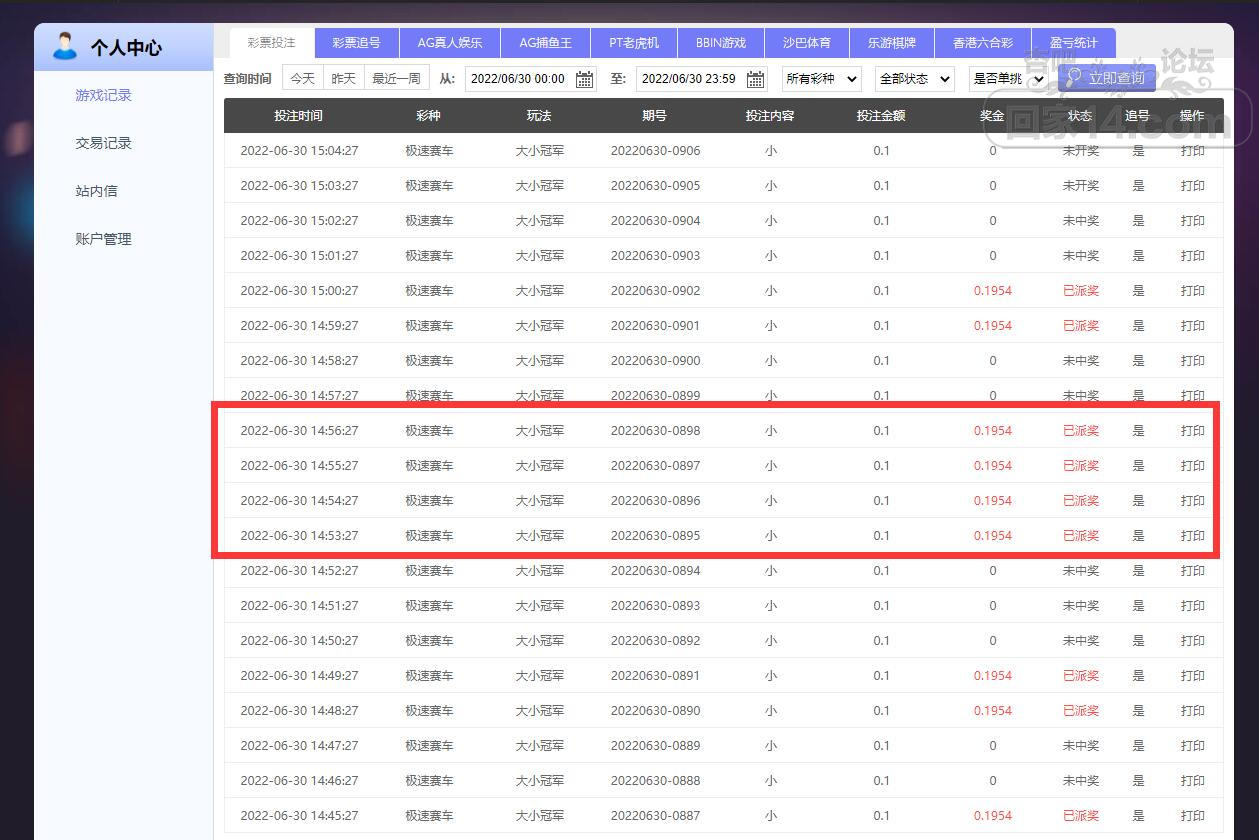
Task: Open the 盈亏统计 tab
Action: tap(1073, 43)
